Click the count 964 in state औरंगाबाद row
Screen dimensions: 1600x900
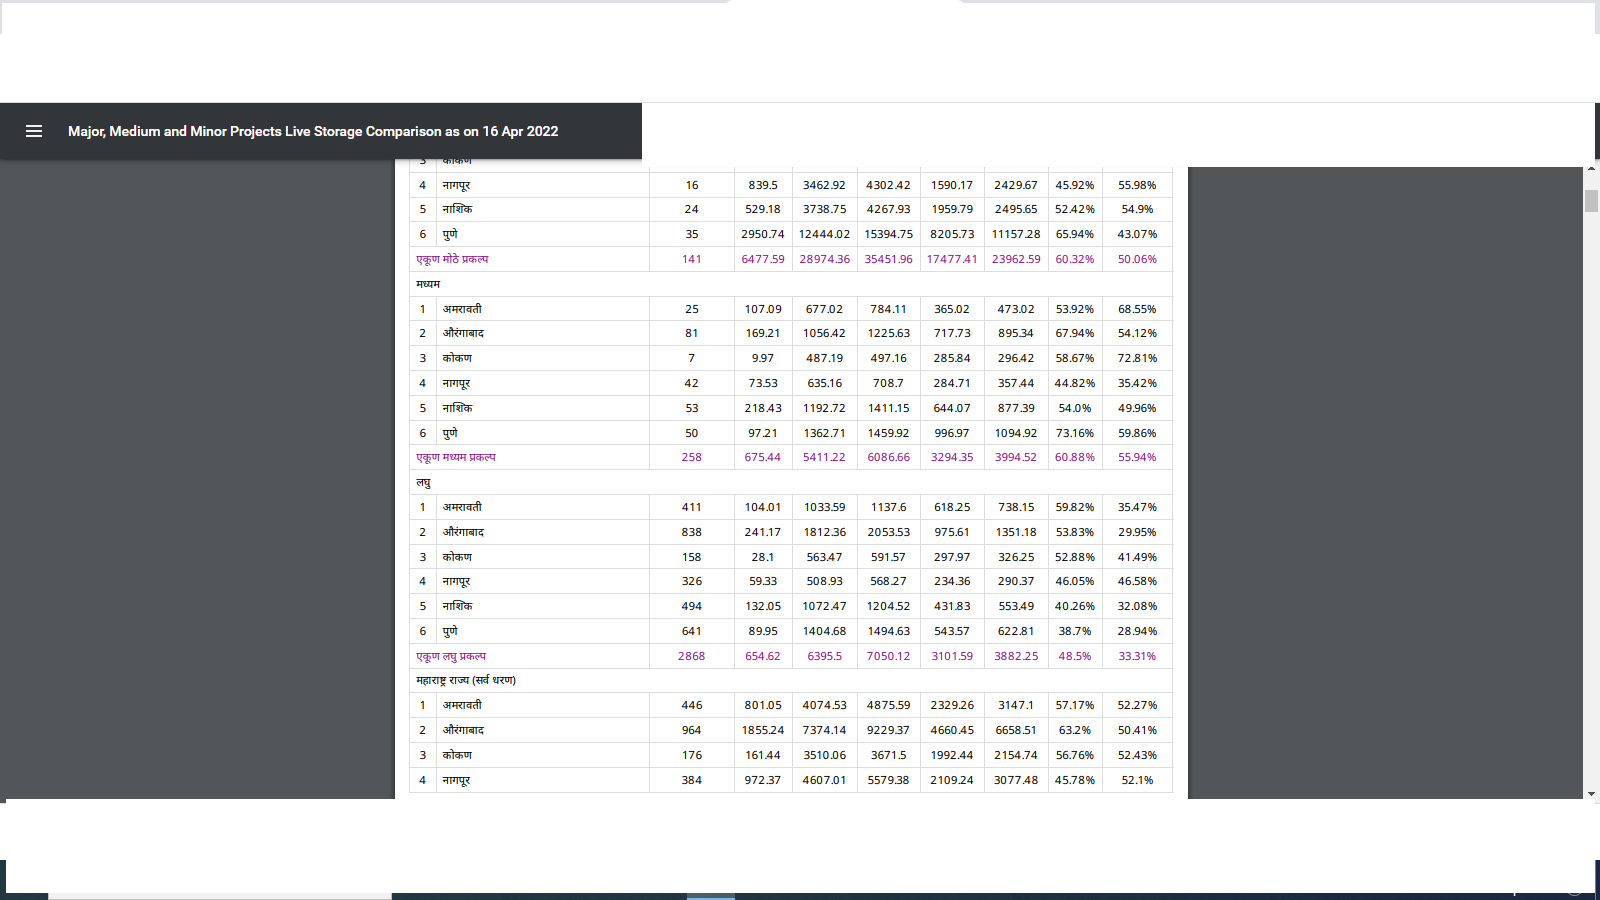(691, 730)
